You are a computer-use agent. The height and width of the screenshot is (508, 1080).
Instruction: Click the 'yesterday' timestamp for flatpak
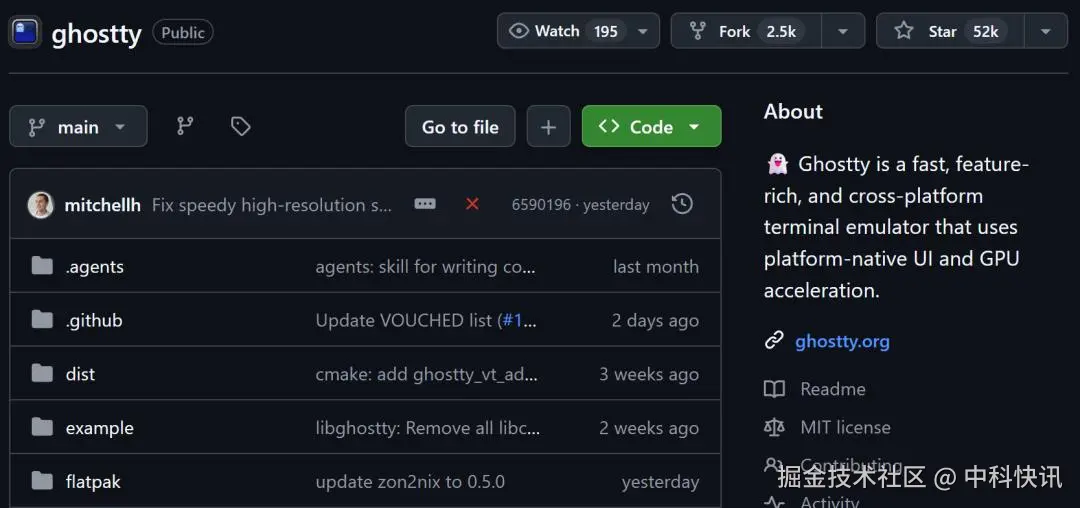click(x=660, y=482)
